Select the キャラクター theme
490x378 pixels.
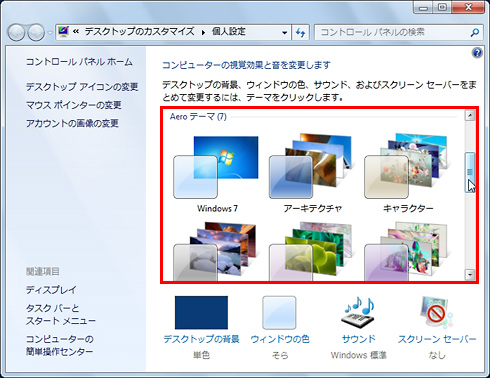407,173
